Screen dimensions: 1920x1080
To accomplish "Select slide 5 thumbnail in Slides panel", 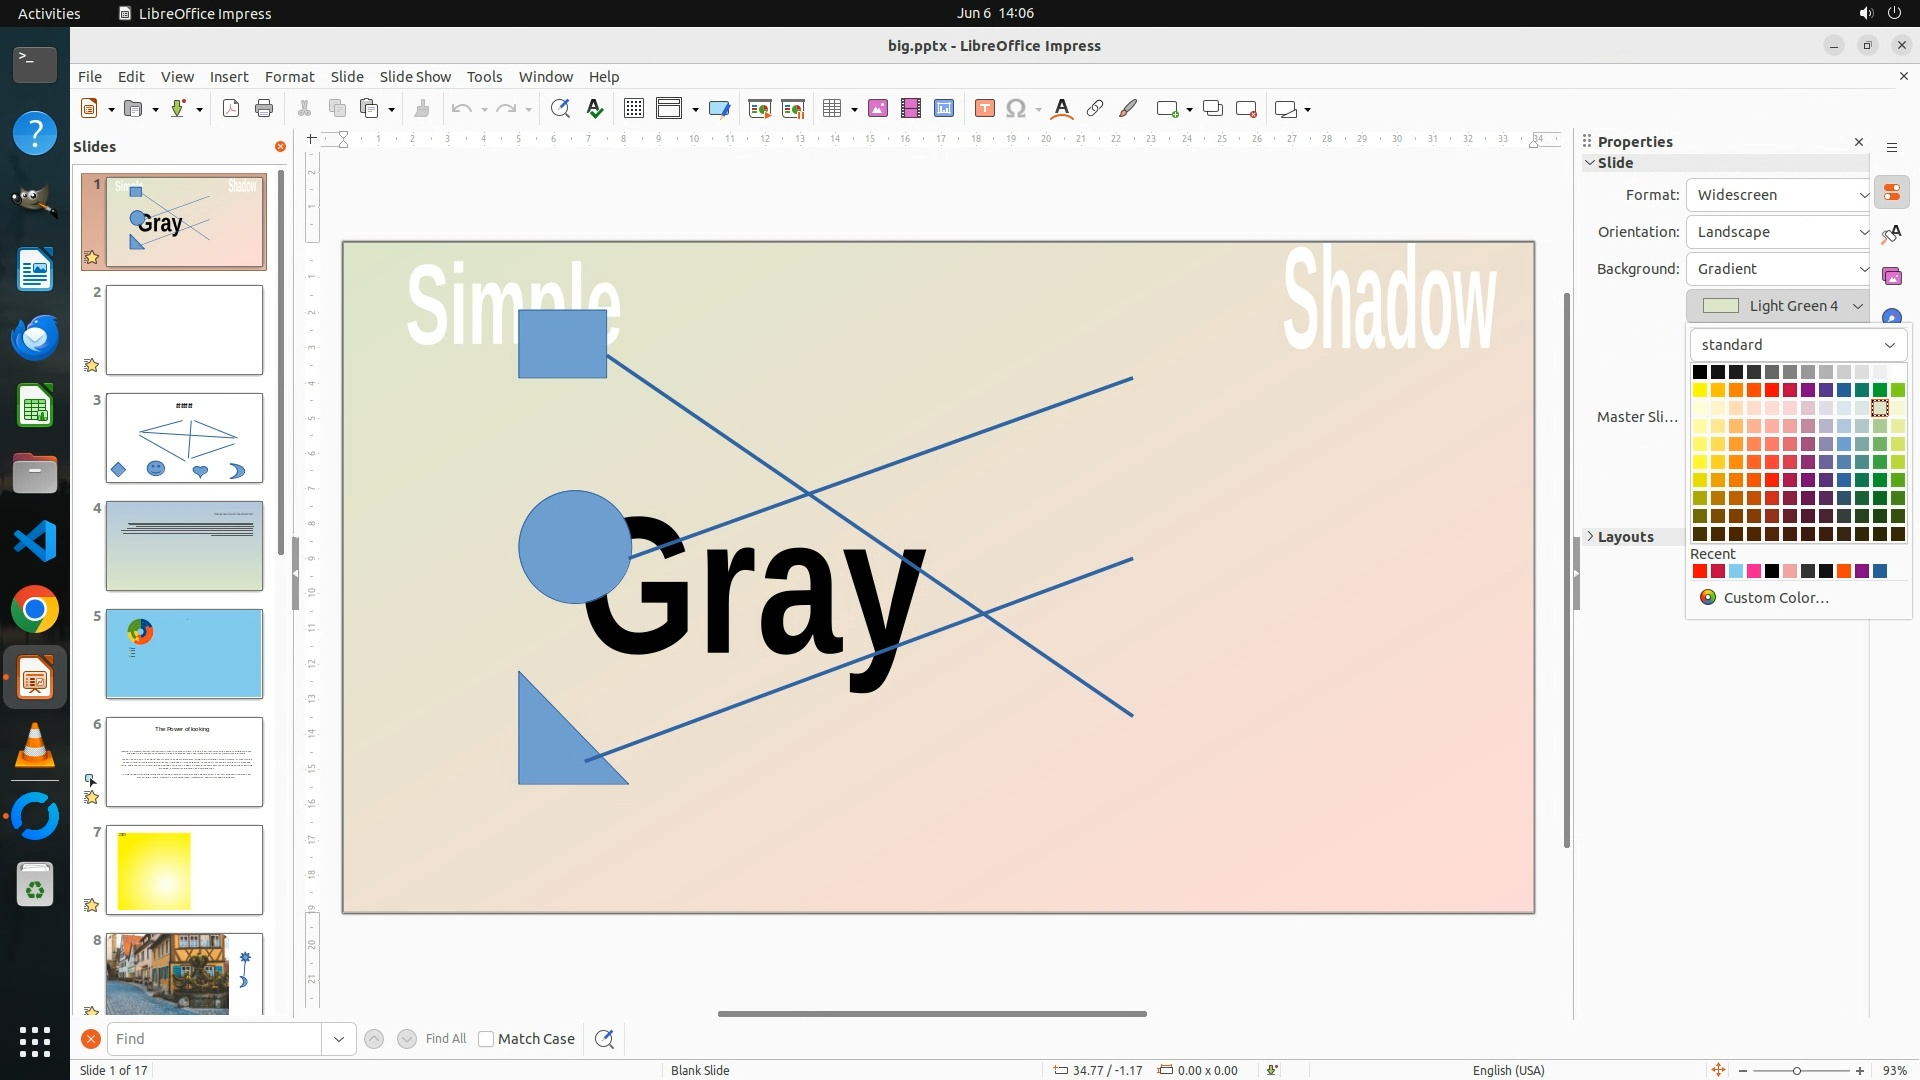I will [x=184, y=654].
